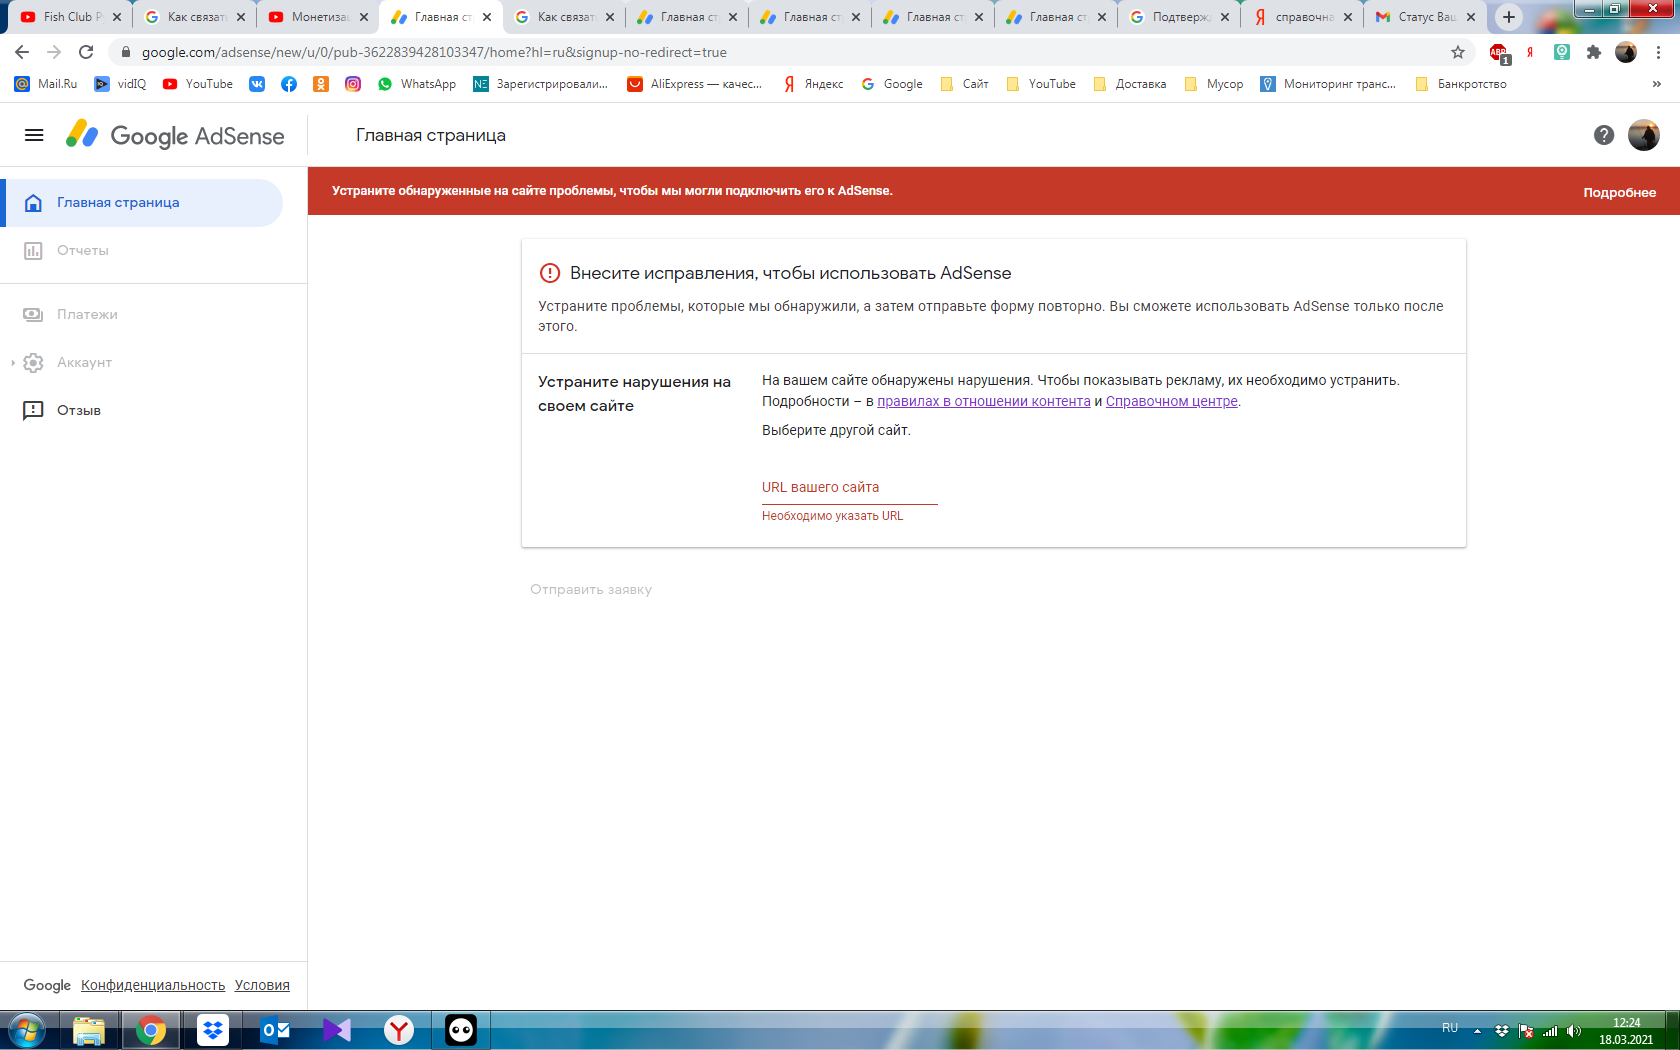Click the red error exclamation icon
Viewport: 1680px width, 1050px height.
550,273
